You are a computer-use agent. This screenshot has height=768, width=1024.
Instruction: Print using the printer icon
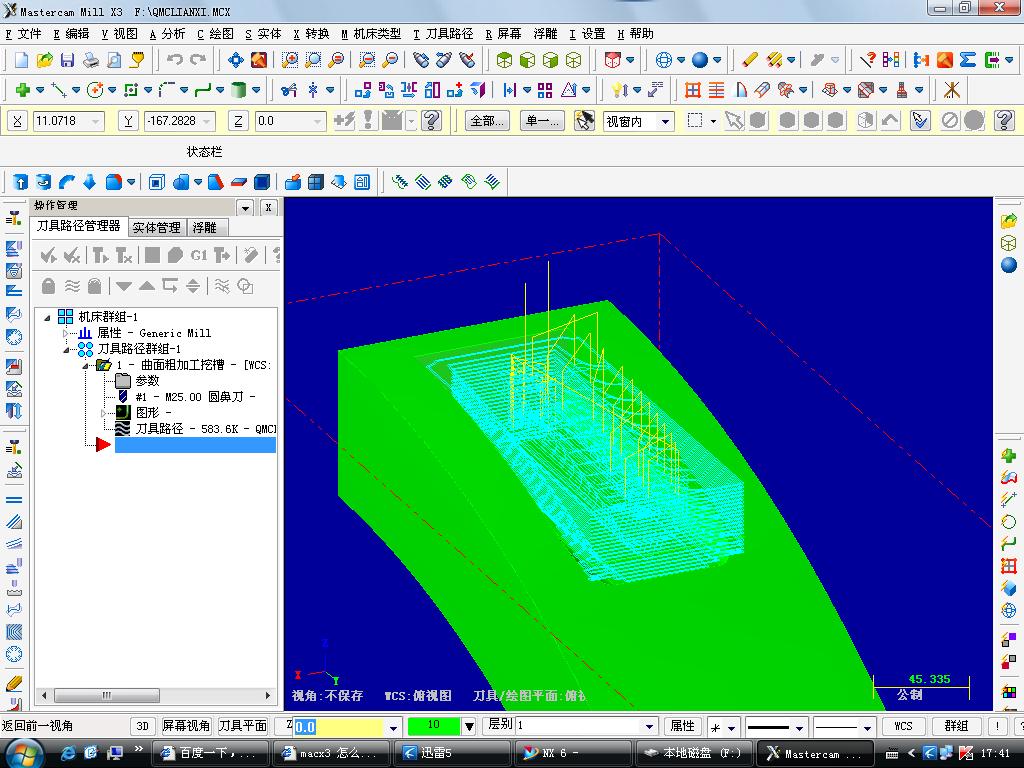pyautogui.click(x=91, y=60)
